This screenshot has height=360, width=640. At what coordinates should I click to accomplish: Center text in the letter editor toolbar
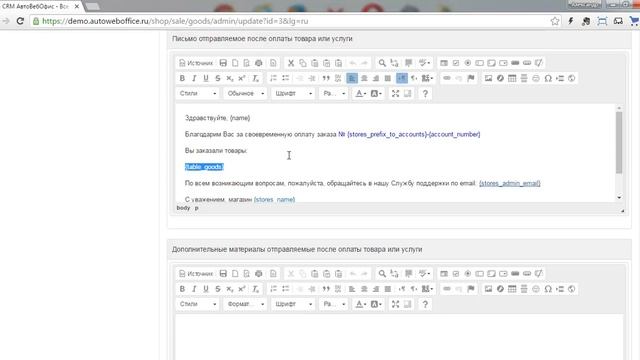tap(364, 78)
